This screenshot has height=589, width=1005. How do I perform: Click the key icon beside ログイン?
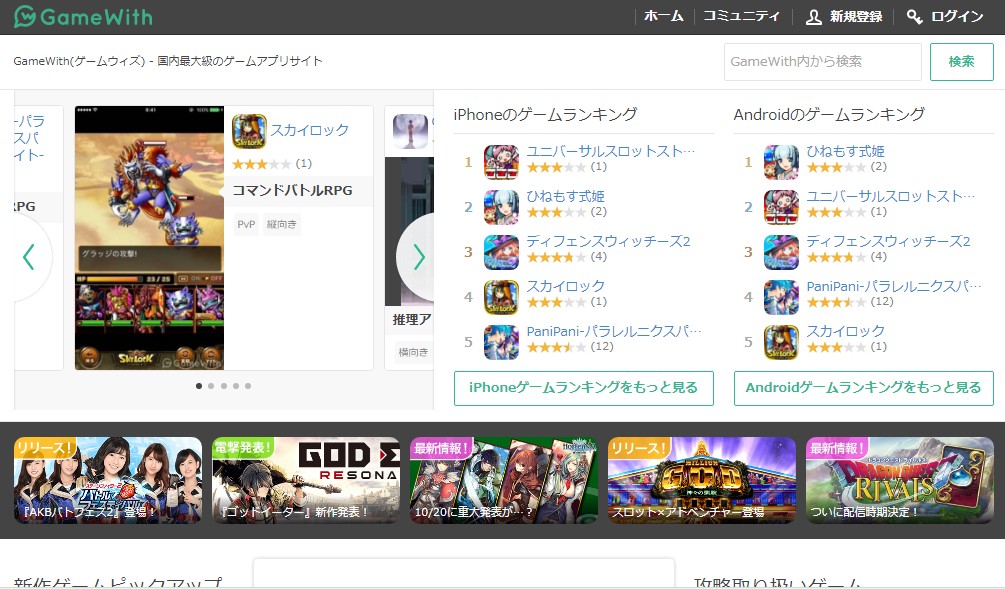point(915,17)
